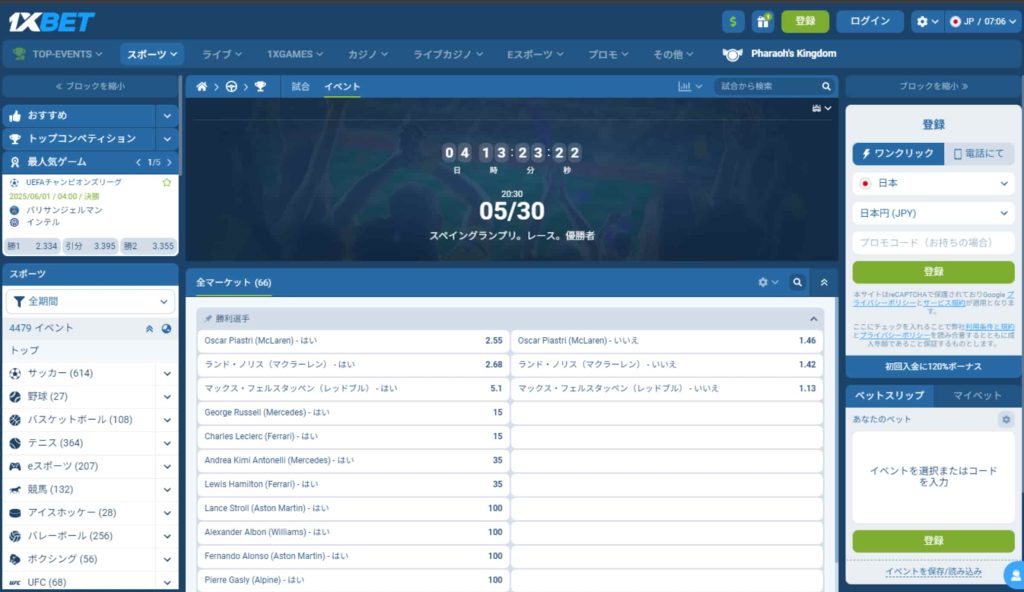
Task: Favorite the UEFA Champions League match star
Action: 167,182
